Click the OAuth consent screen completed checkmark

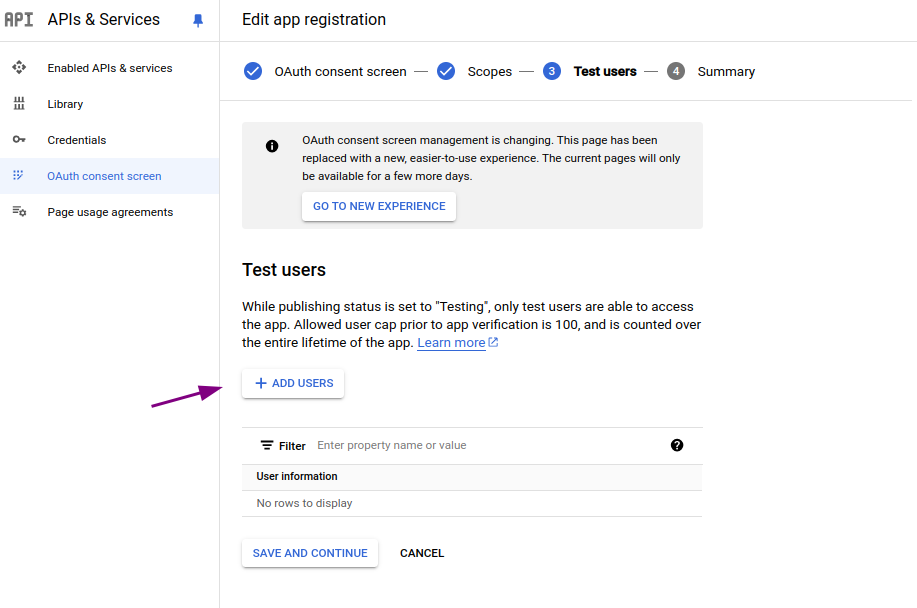click(252, 71)
